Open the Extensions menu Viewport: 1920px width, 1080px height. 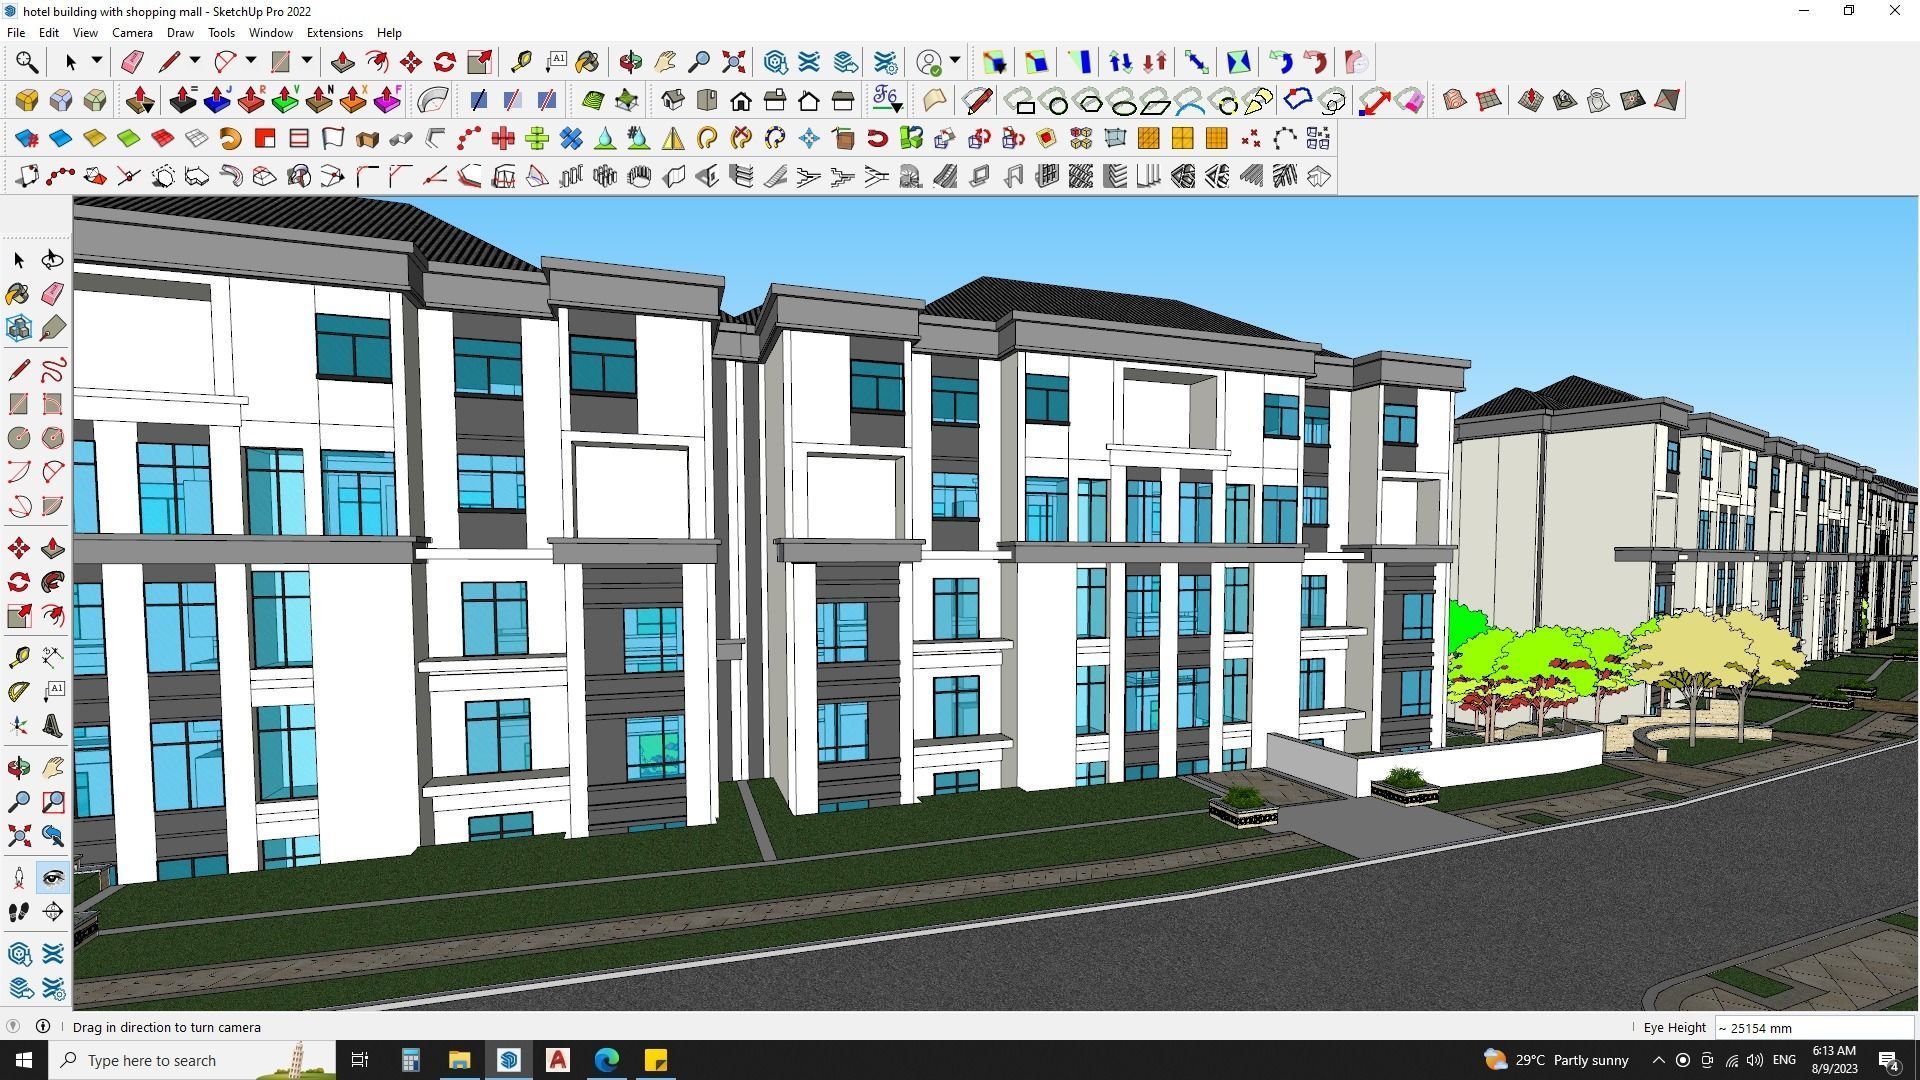(334, 32)
